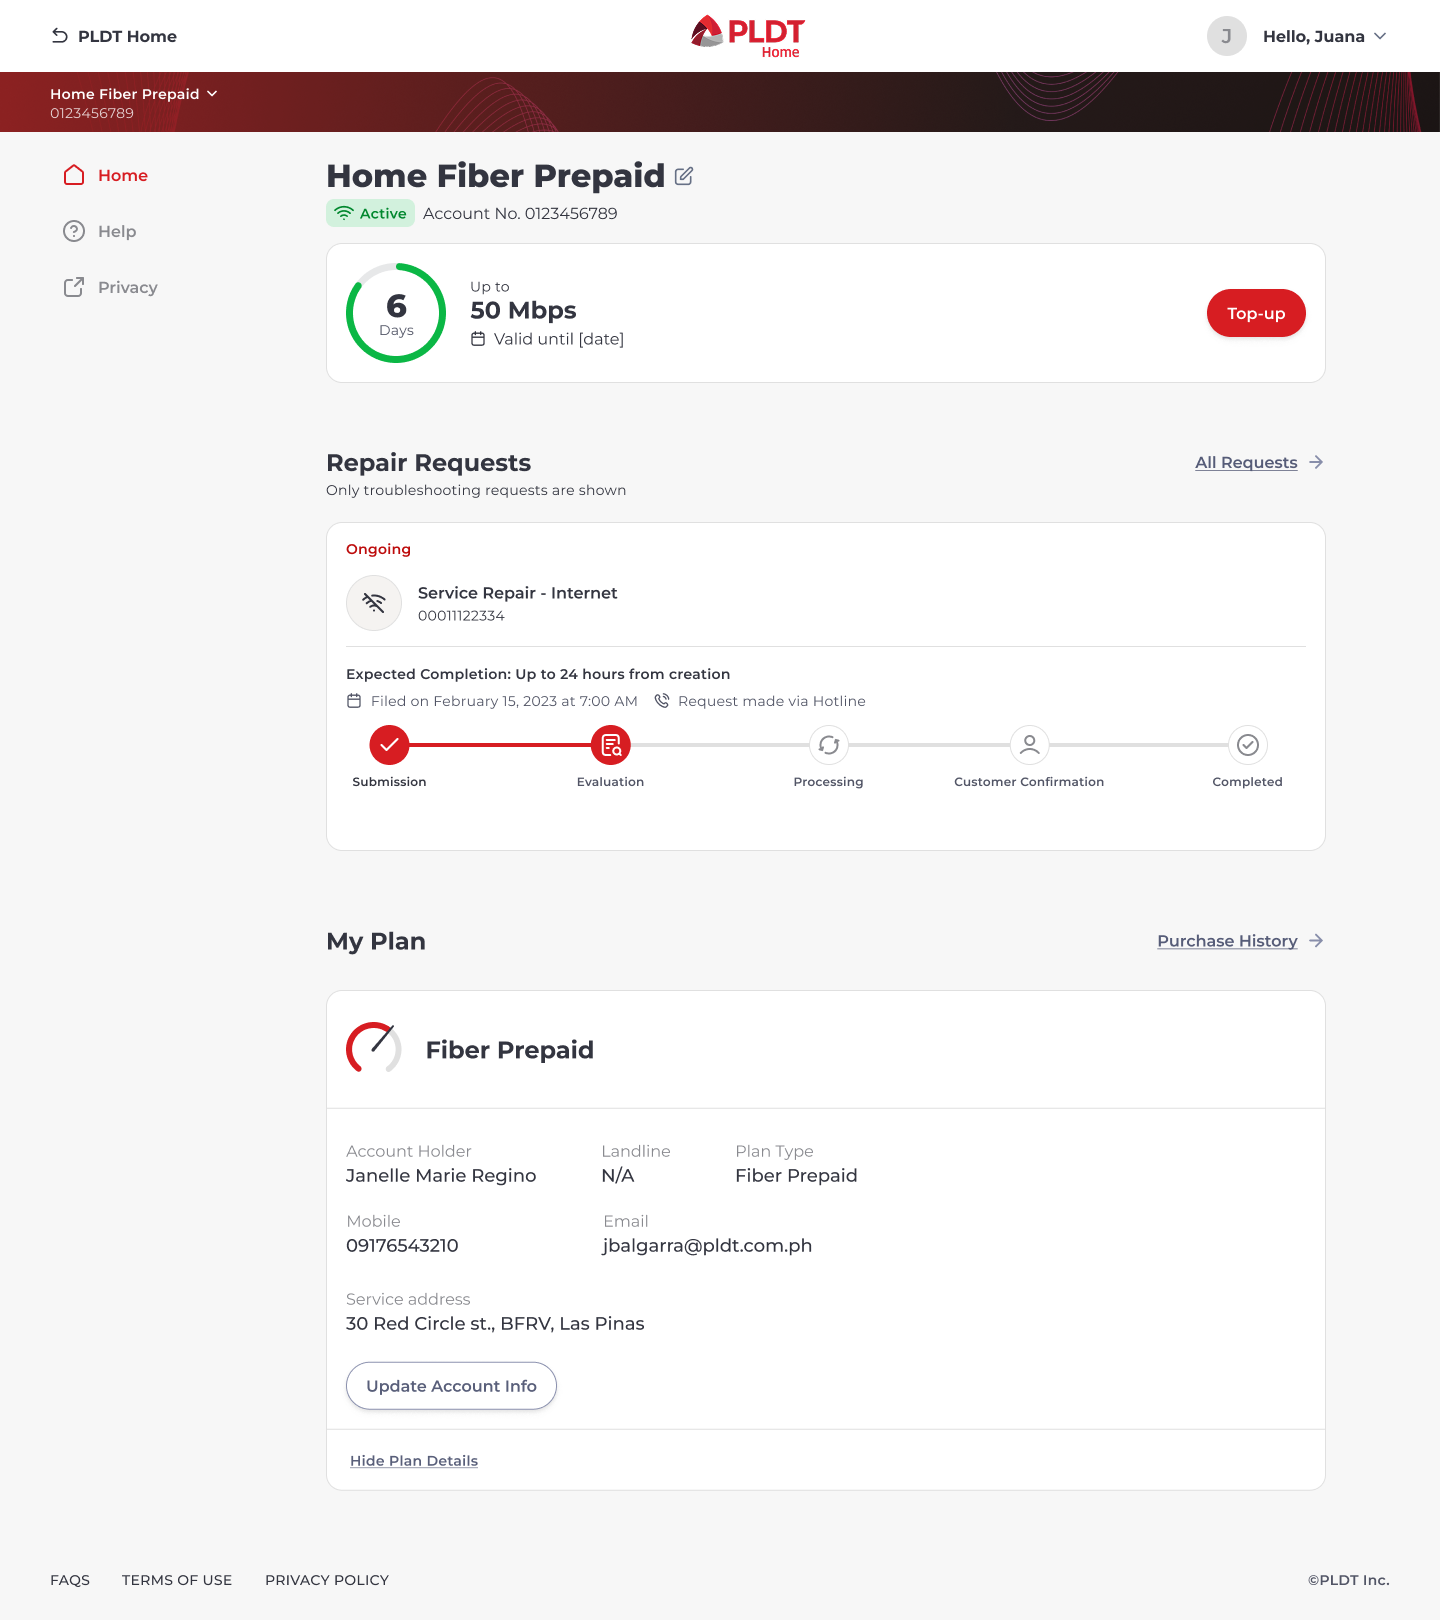This screenshot has height=1620, width=1440.
Task: Click the Home house icon
Action: [x=74, y=175]
